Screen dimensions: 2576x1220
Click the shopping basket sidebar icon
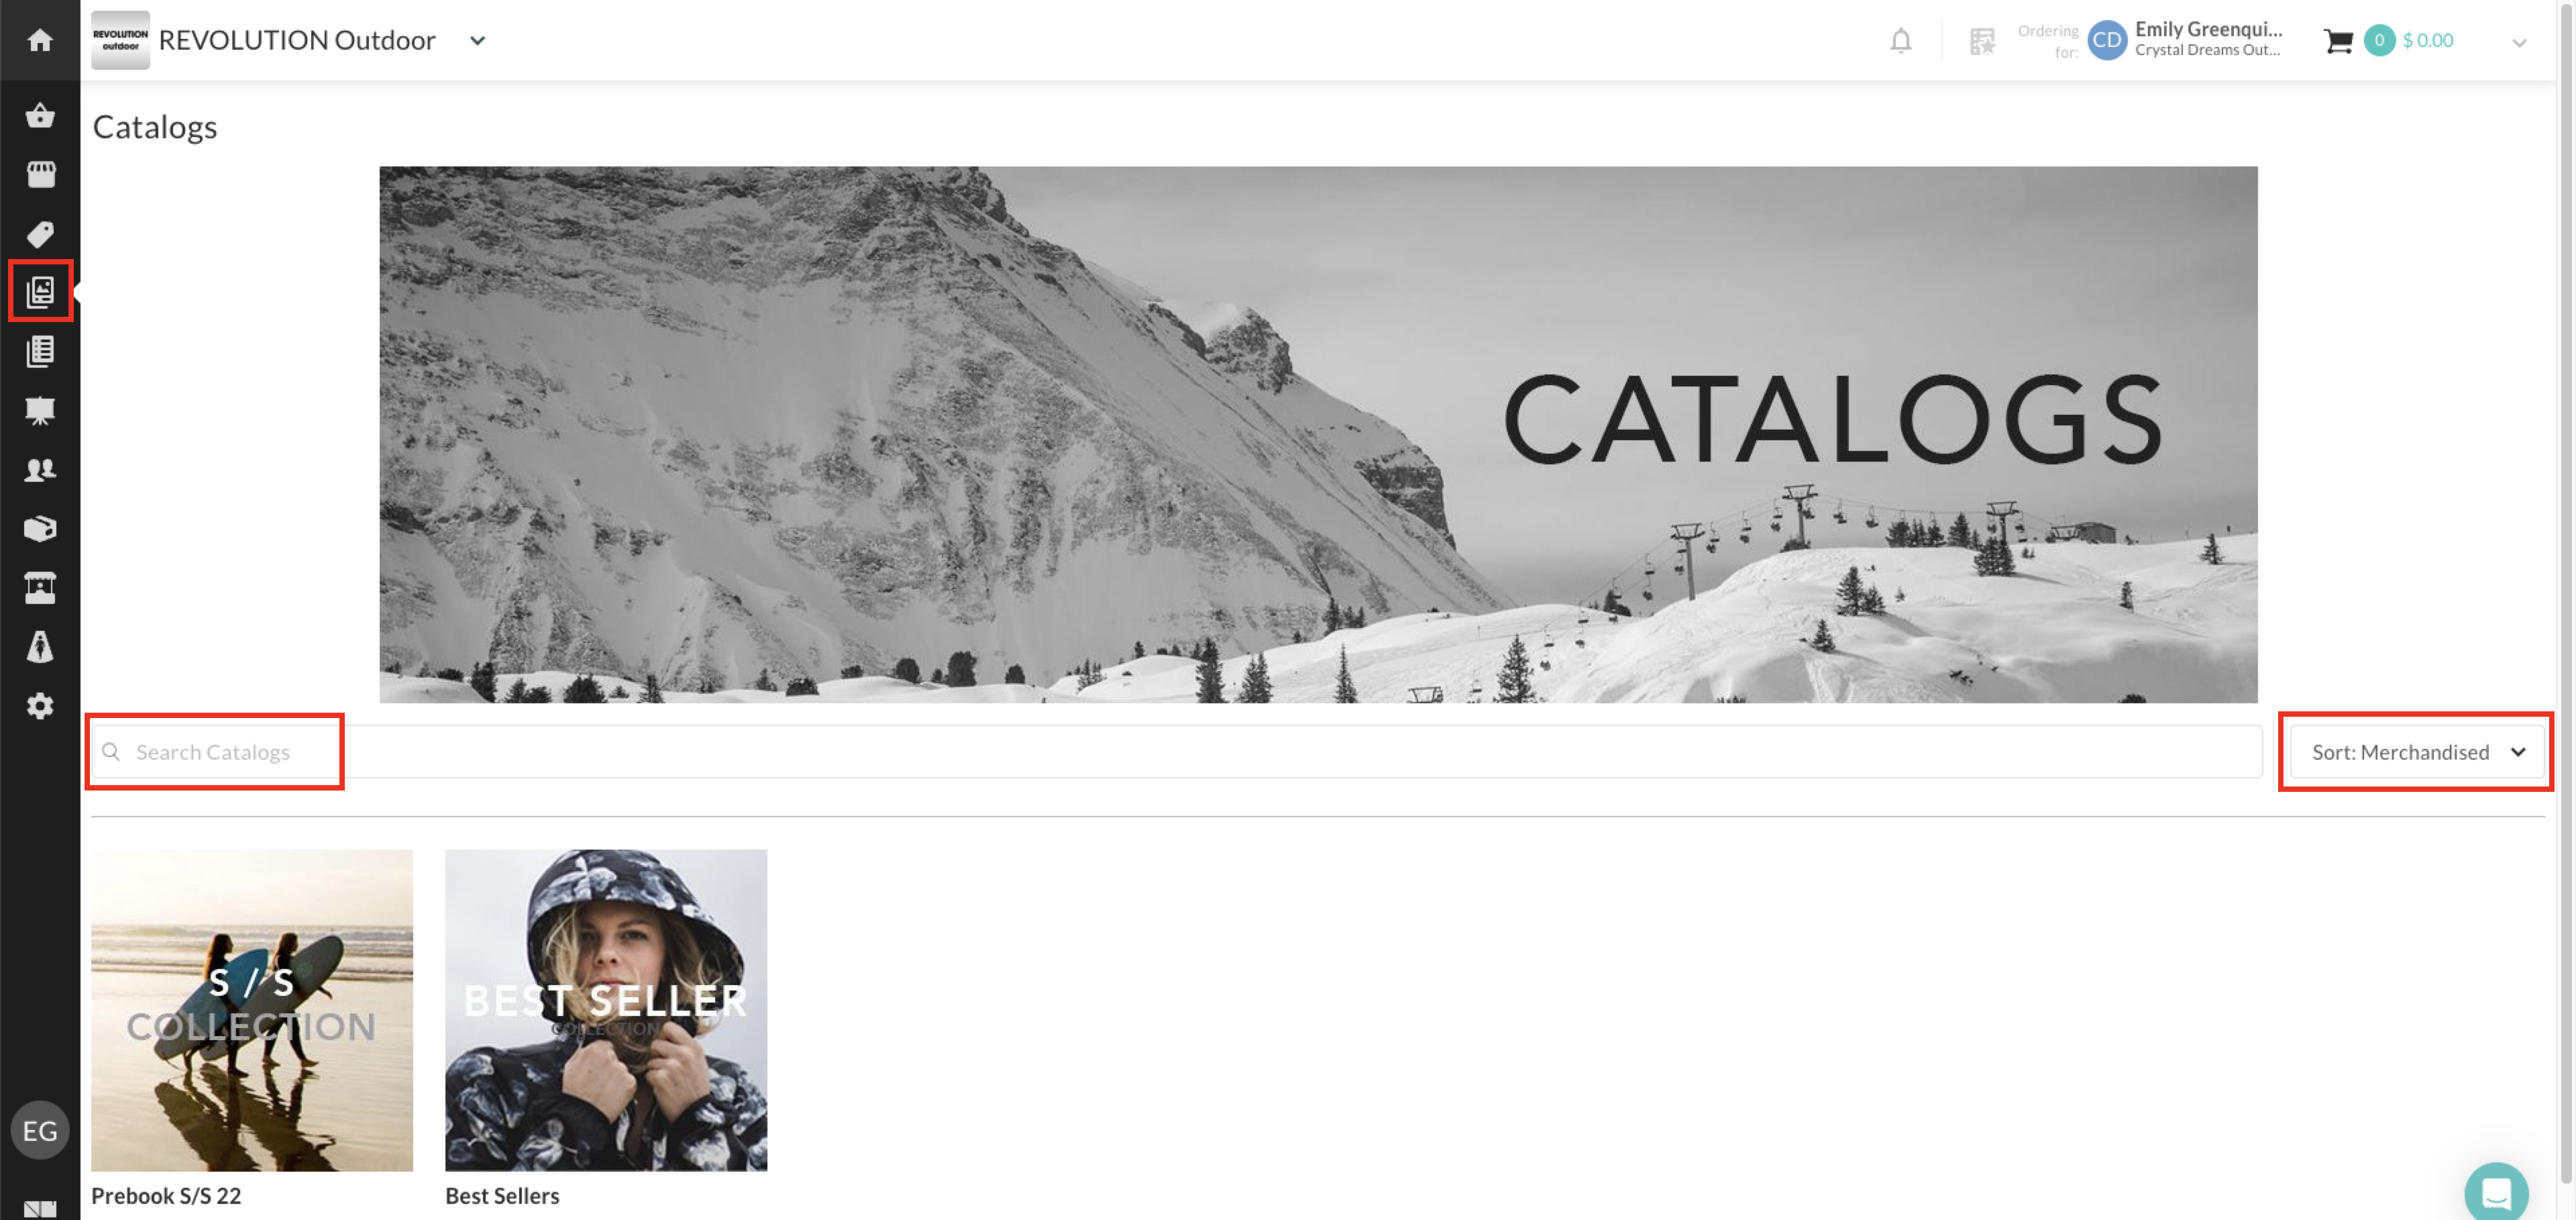[40, 116]
